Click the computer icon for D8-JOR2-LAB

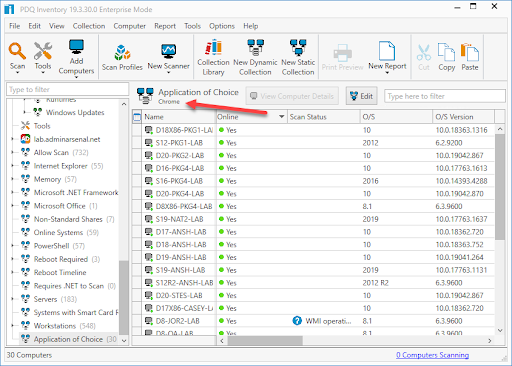tap(149, 321)
